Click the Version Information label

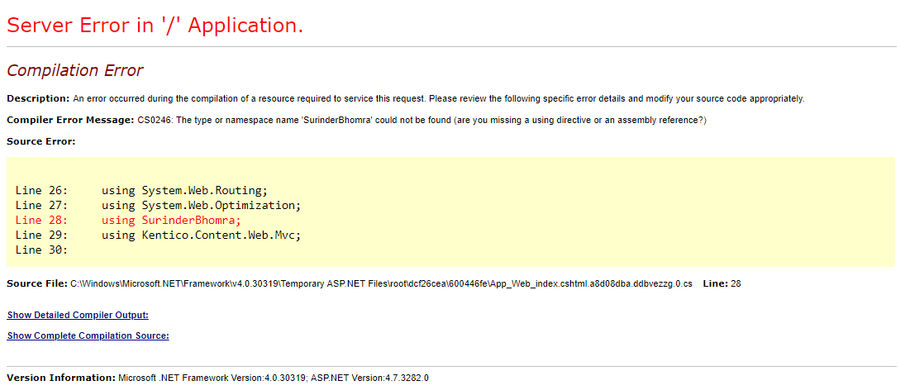click(61, 378)
